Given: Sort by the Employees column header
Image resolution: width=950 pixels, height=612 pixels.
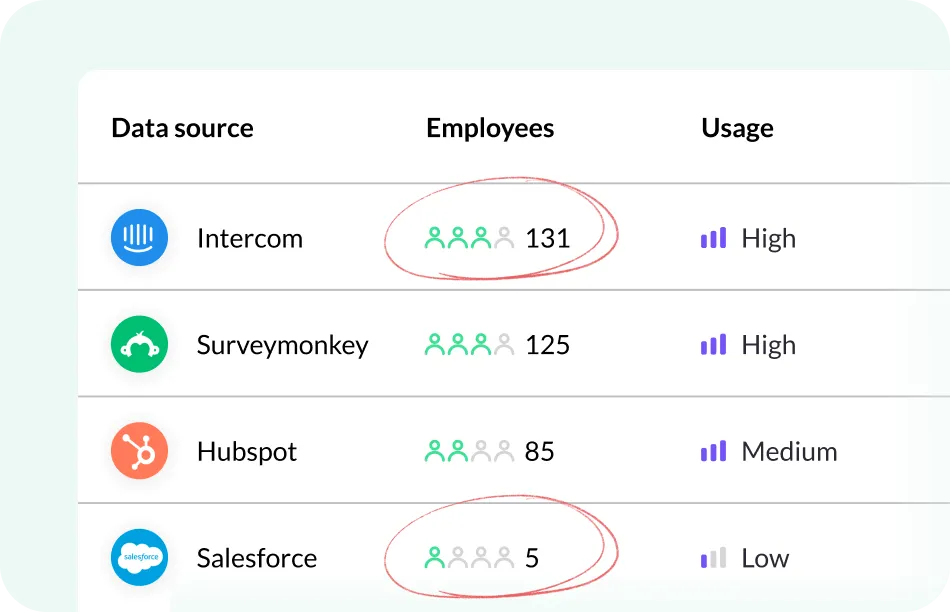Looking at the screenshot, I should pos(490,128).
